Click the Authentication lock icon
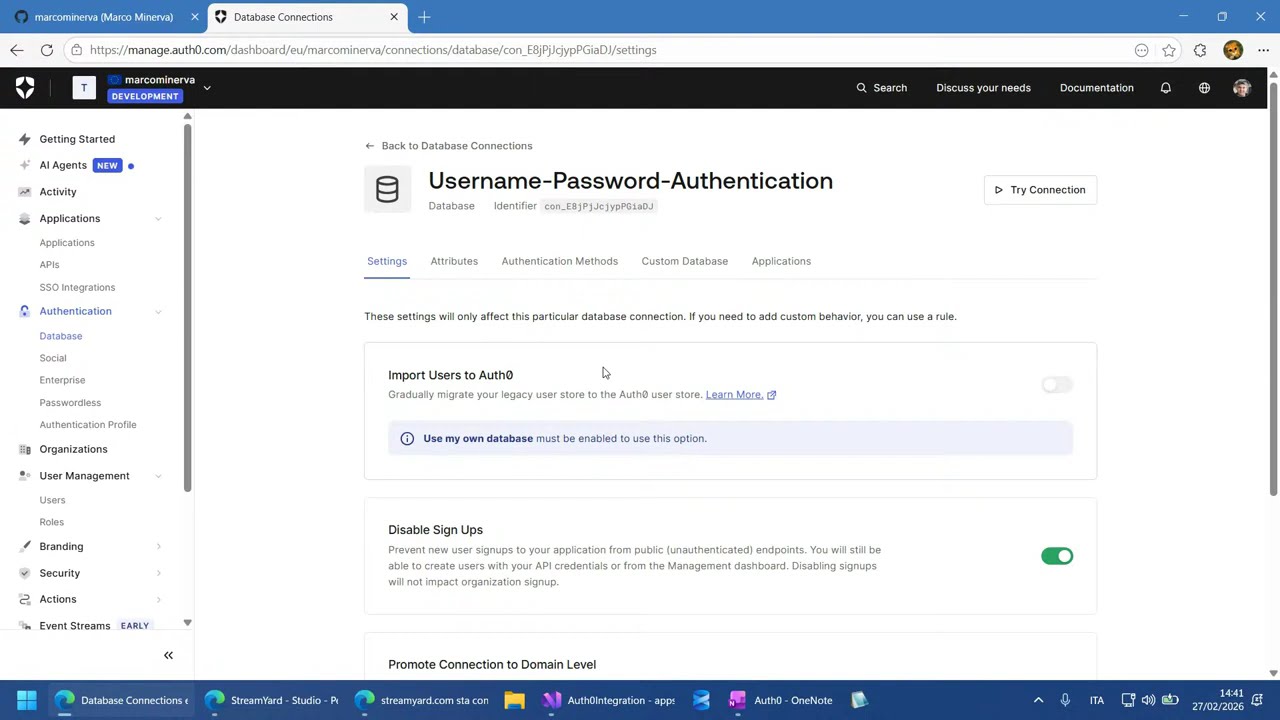Viewport: 1280px width, 720px height. 25,311
